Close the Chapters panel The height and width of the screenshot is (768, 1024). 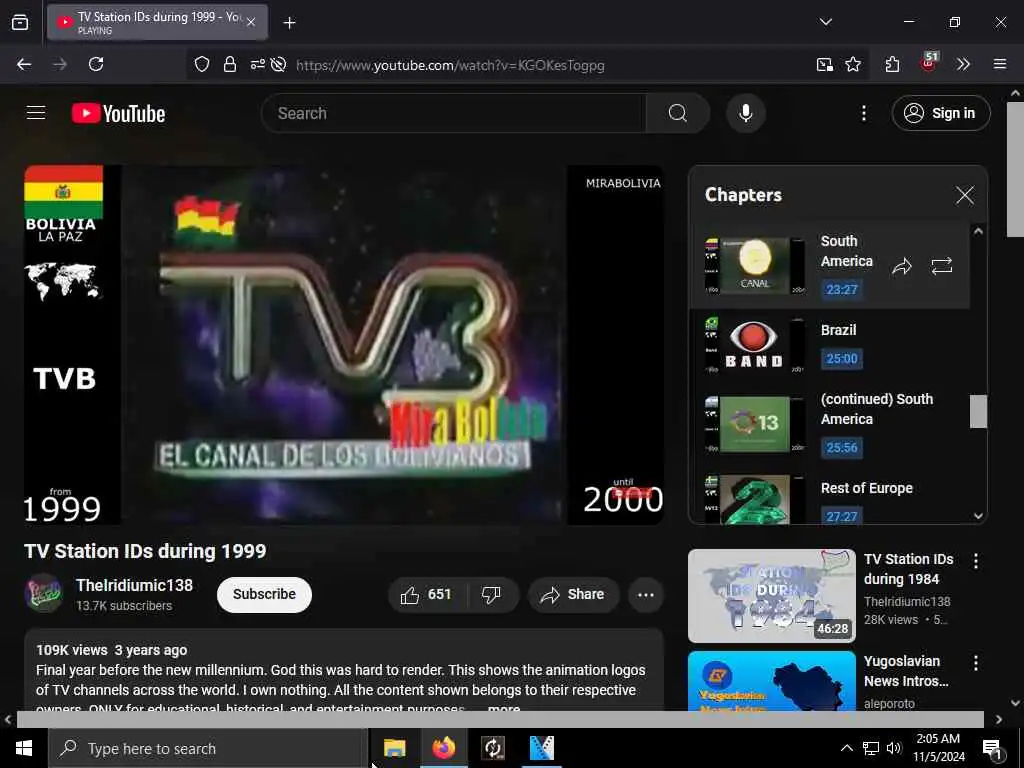pyautogui.click(x=965, y=195)
